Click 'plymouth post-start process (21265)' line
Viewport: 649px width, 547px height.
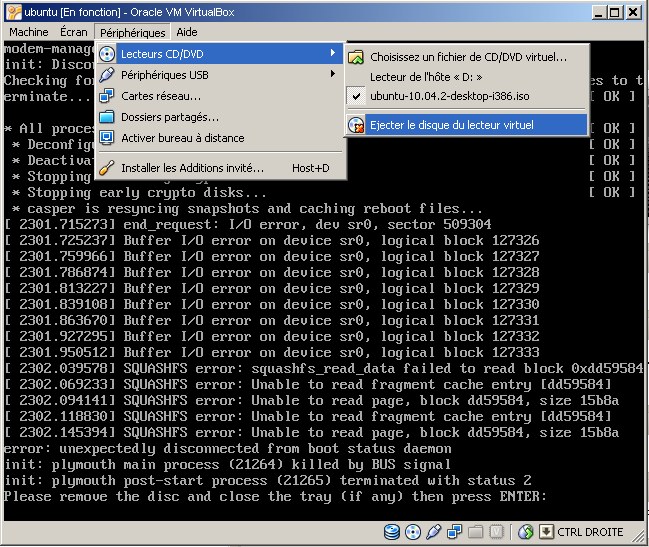[x=268, y=481]
